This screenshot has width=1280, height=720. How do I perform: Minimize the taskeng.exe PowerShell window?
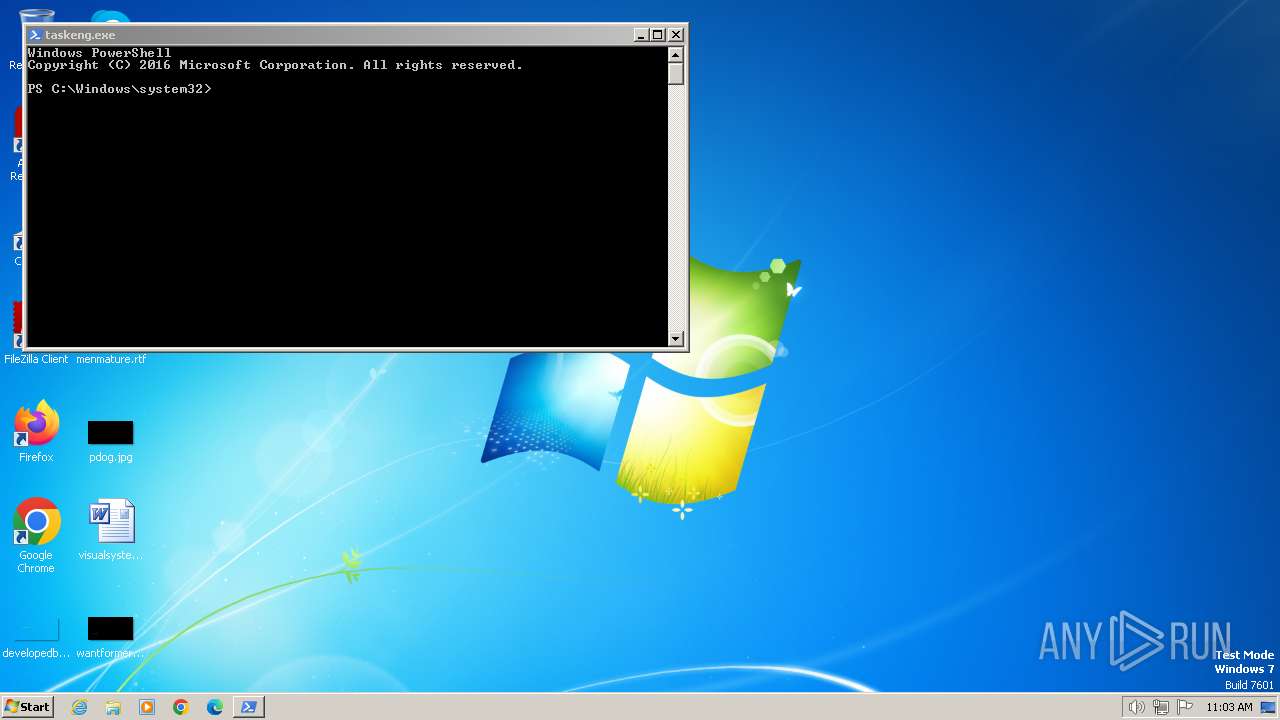click(x=641, y=35)
